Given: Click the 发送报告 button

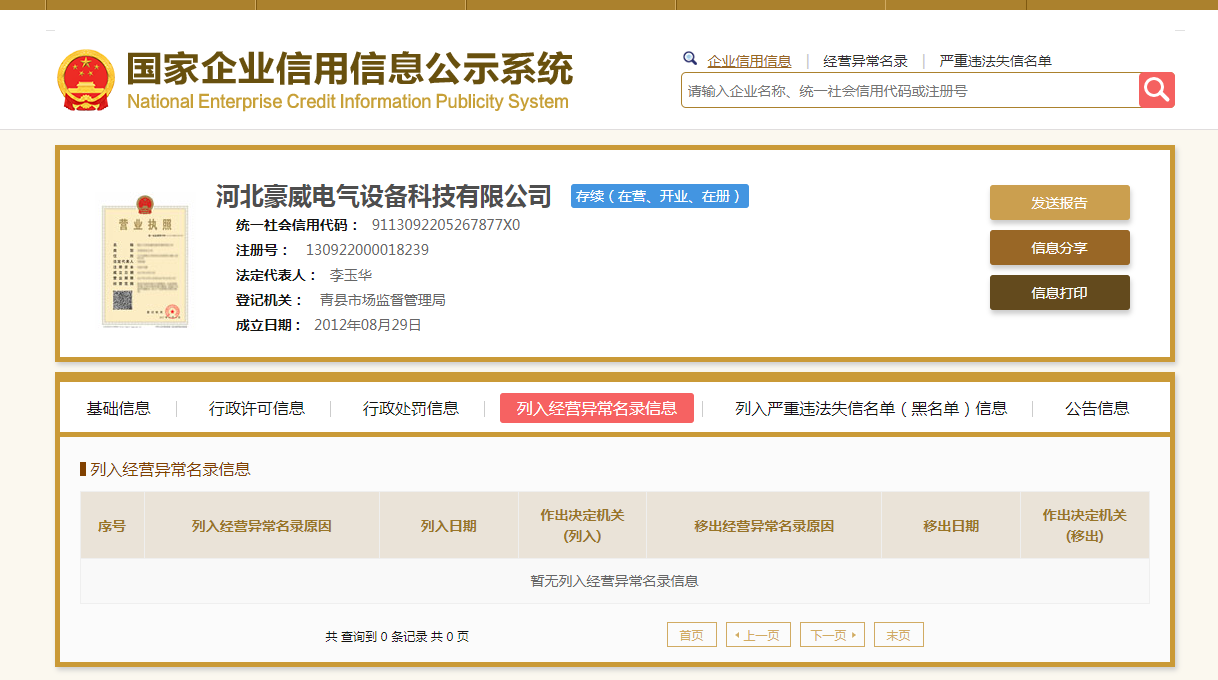Looking at the screenshot, I should pyautogui.click(x=1059, y=202).
